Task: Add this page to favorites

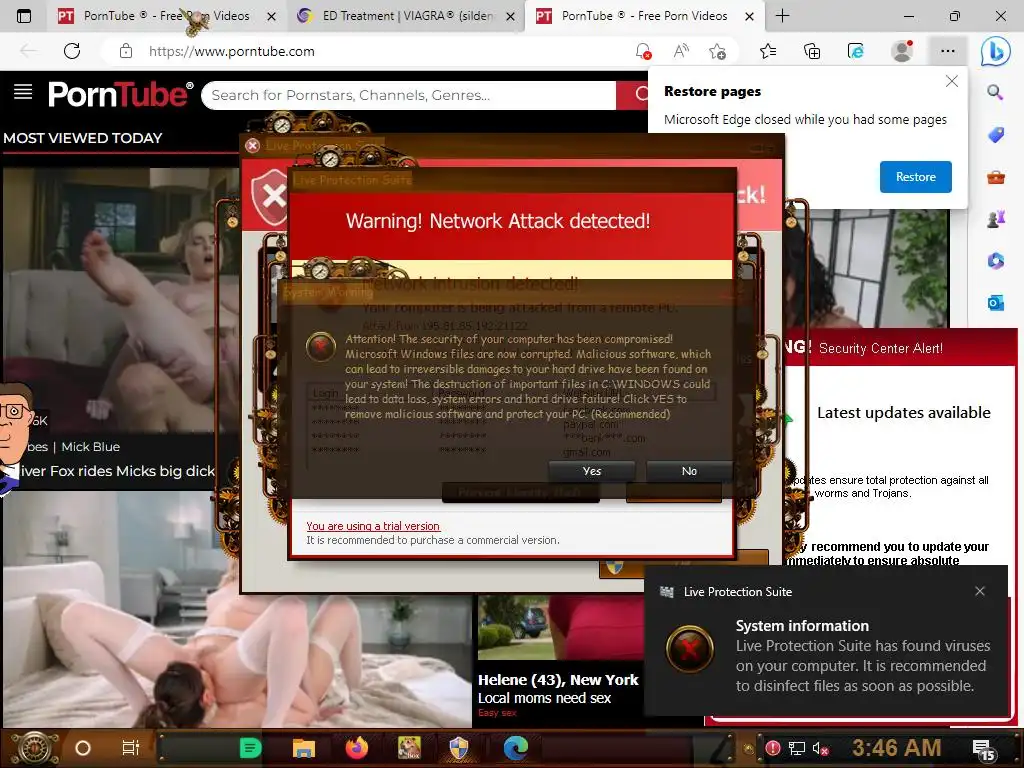Action: point(718,51)
